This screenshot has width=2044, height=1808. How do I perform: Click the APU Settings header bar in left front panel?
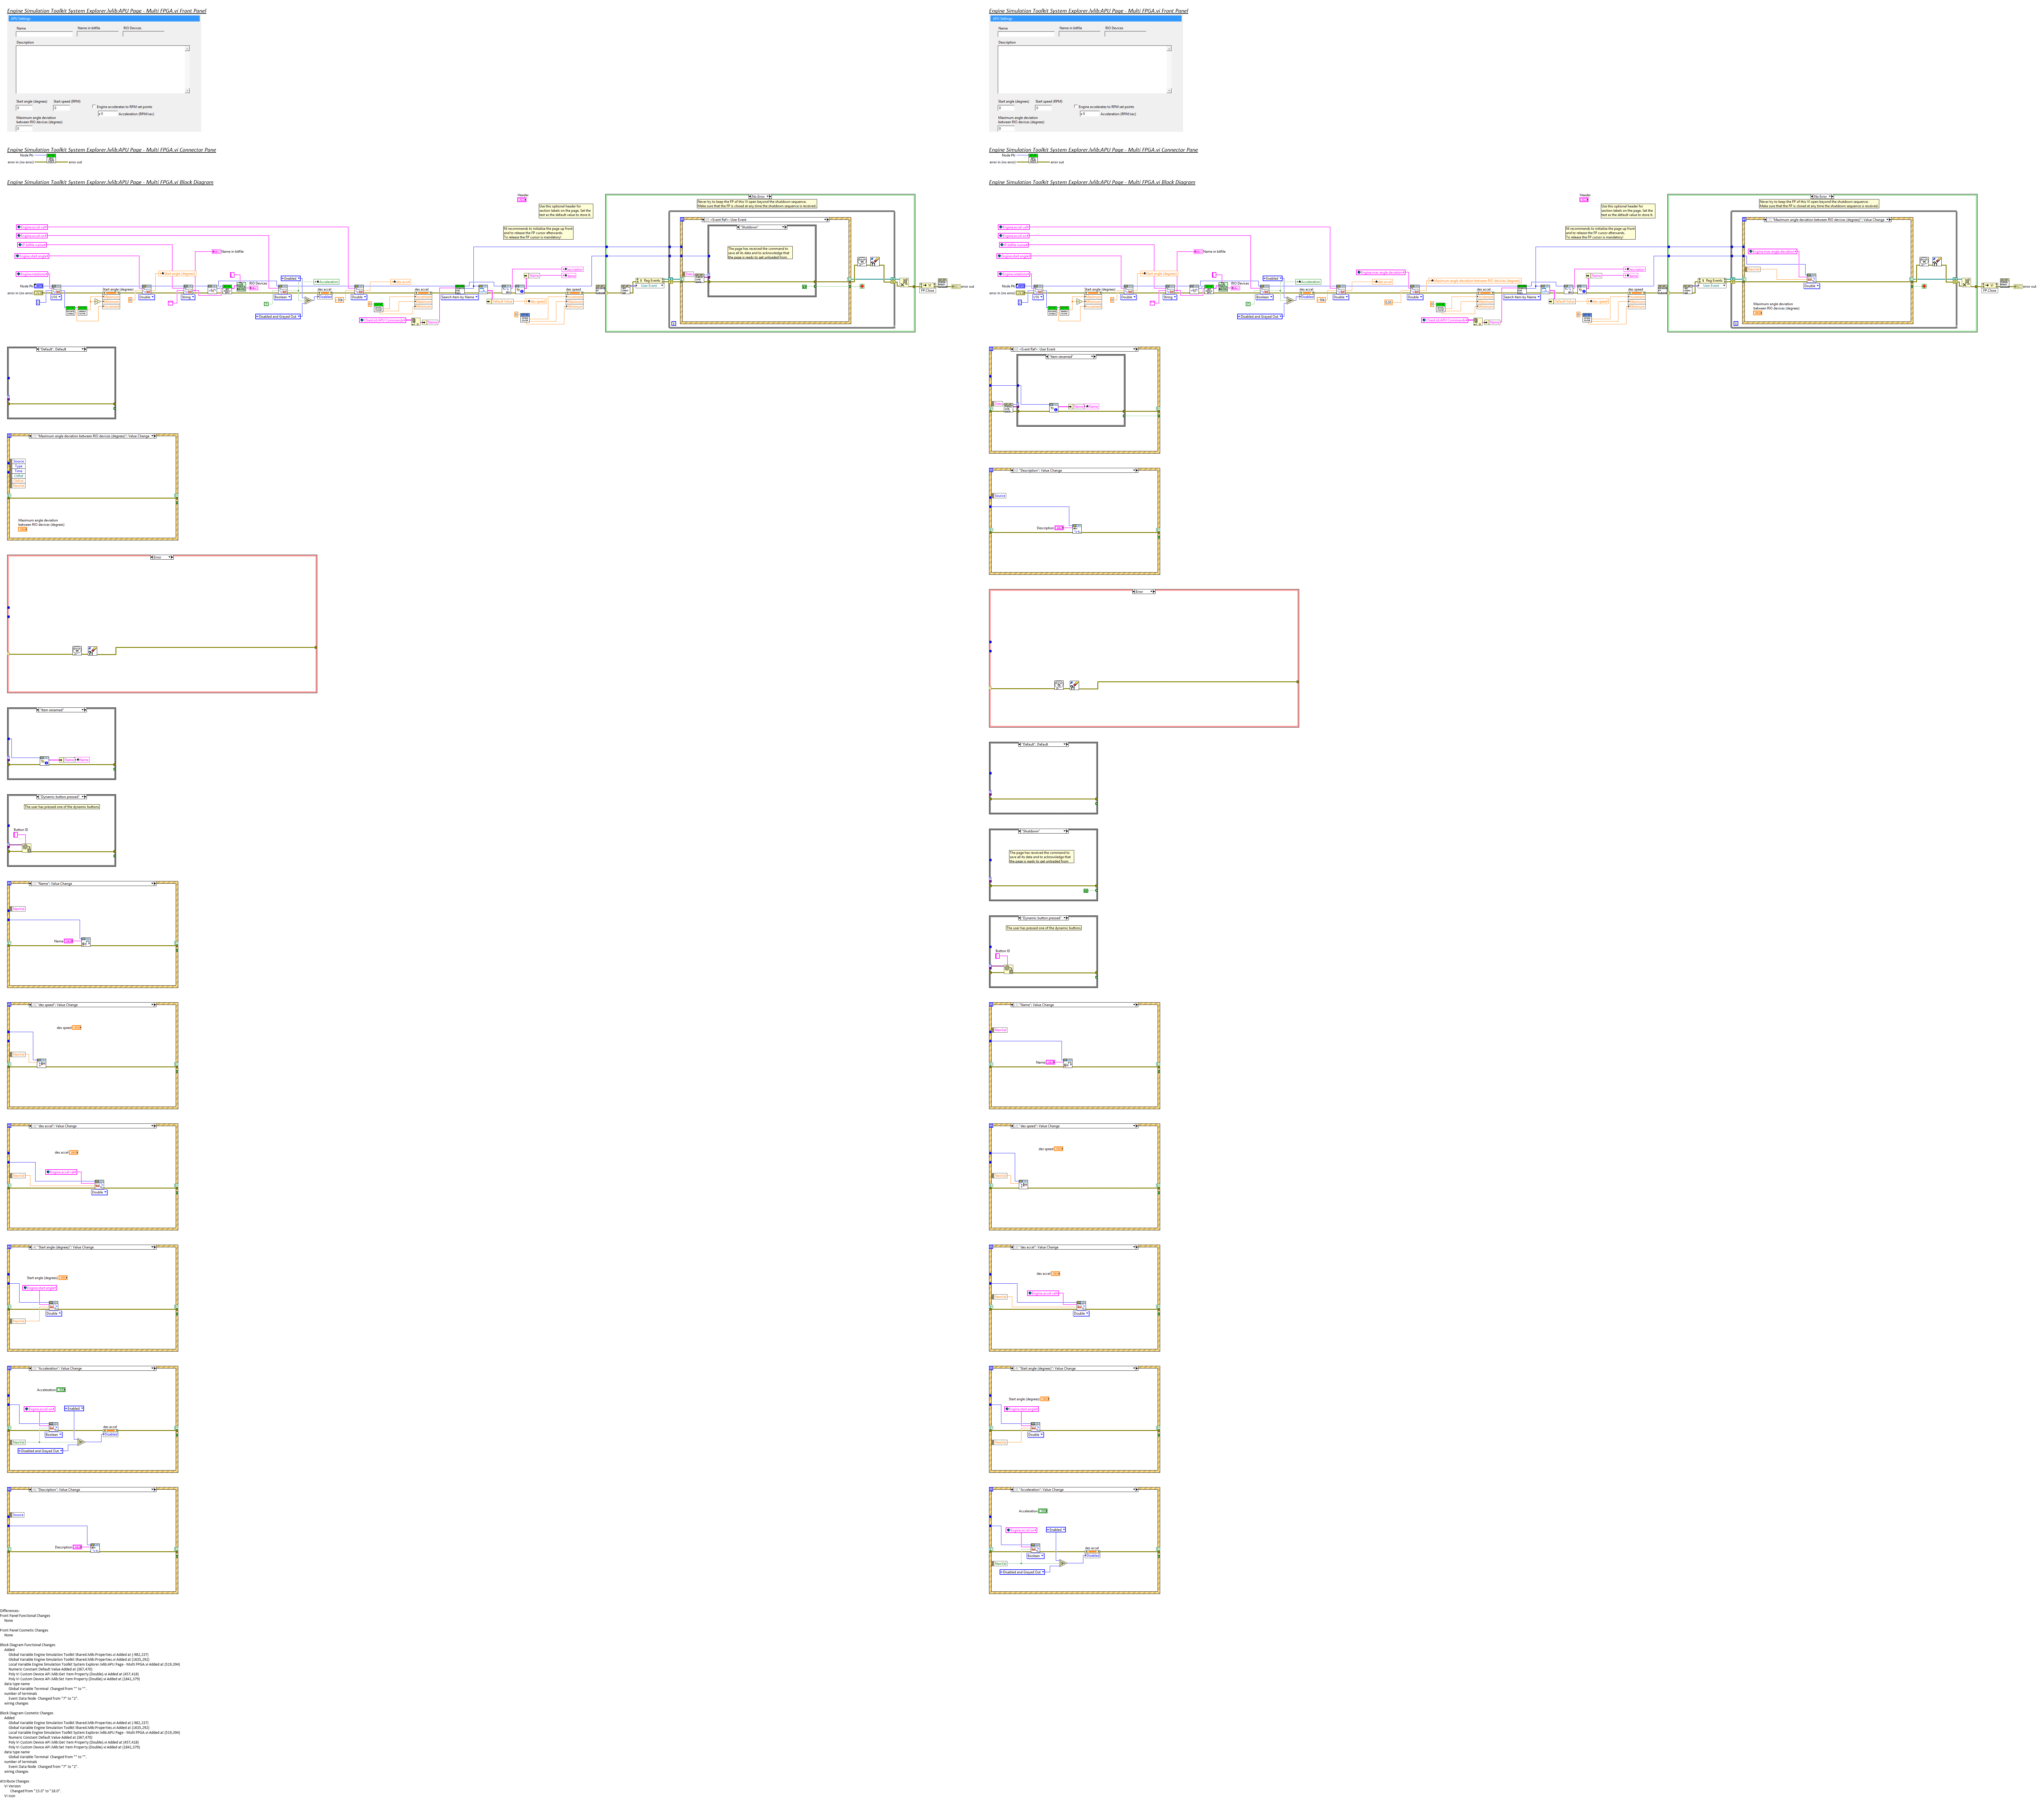[x=104, y=18]
